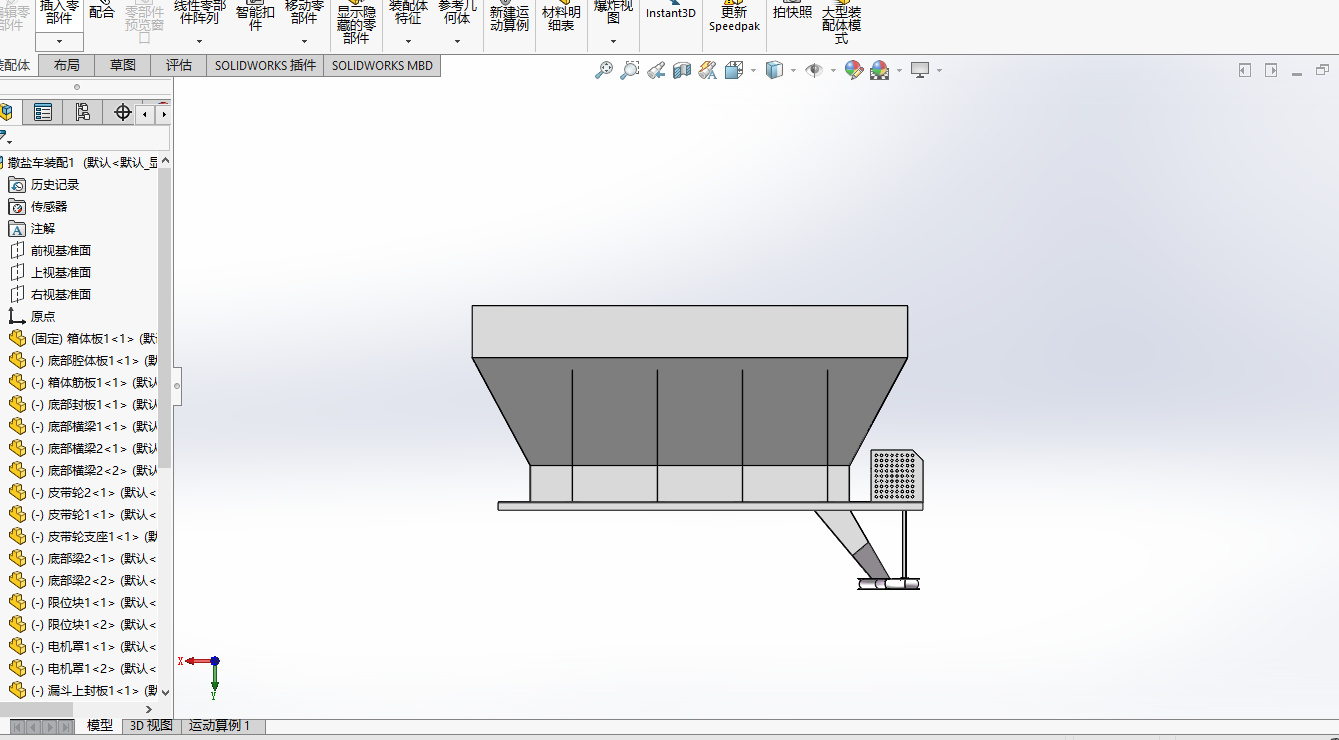
Task: Click the manager tabs left-scroll arrow
Action: click(146, 114)
